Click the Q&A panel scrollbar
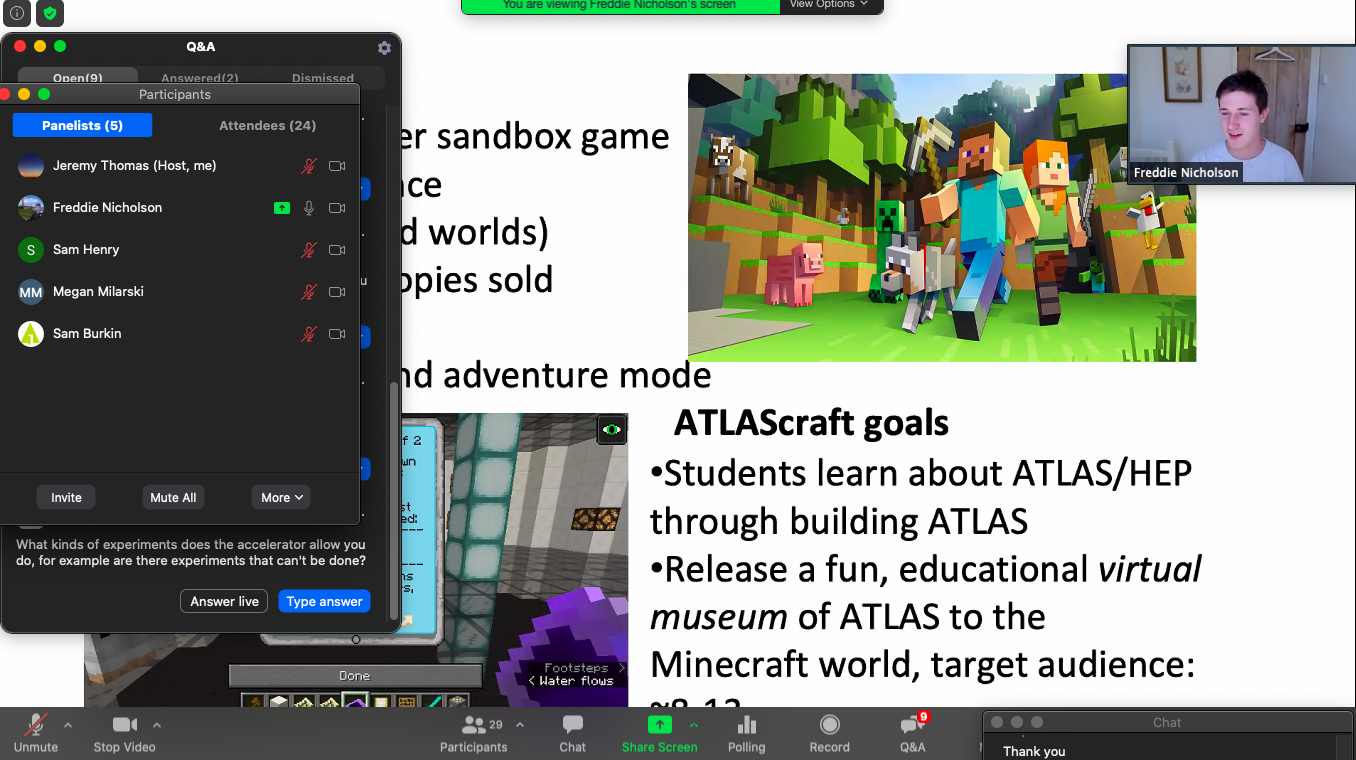The image size is (1356, 760). (394, 500)
